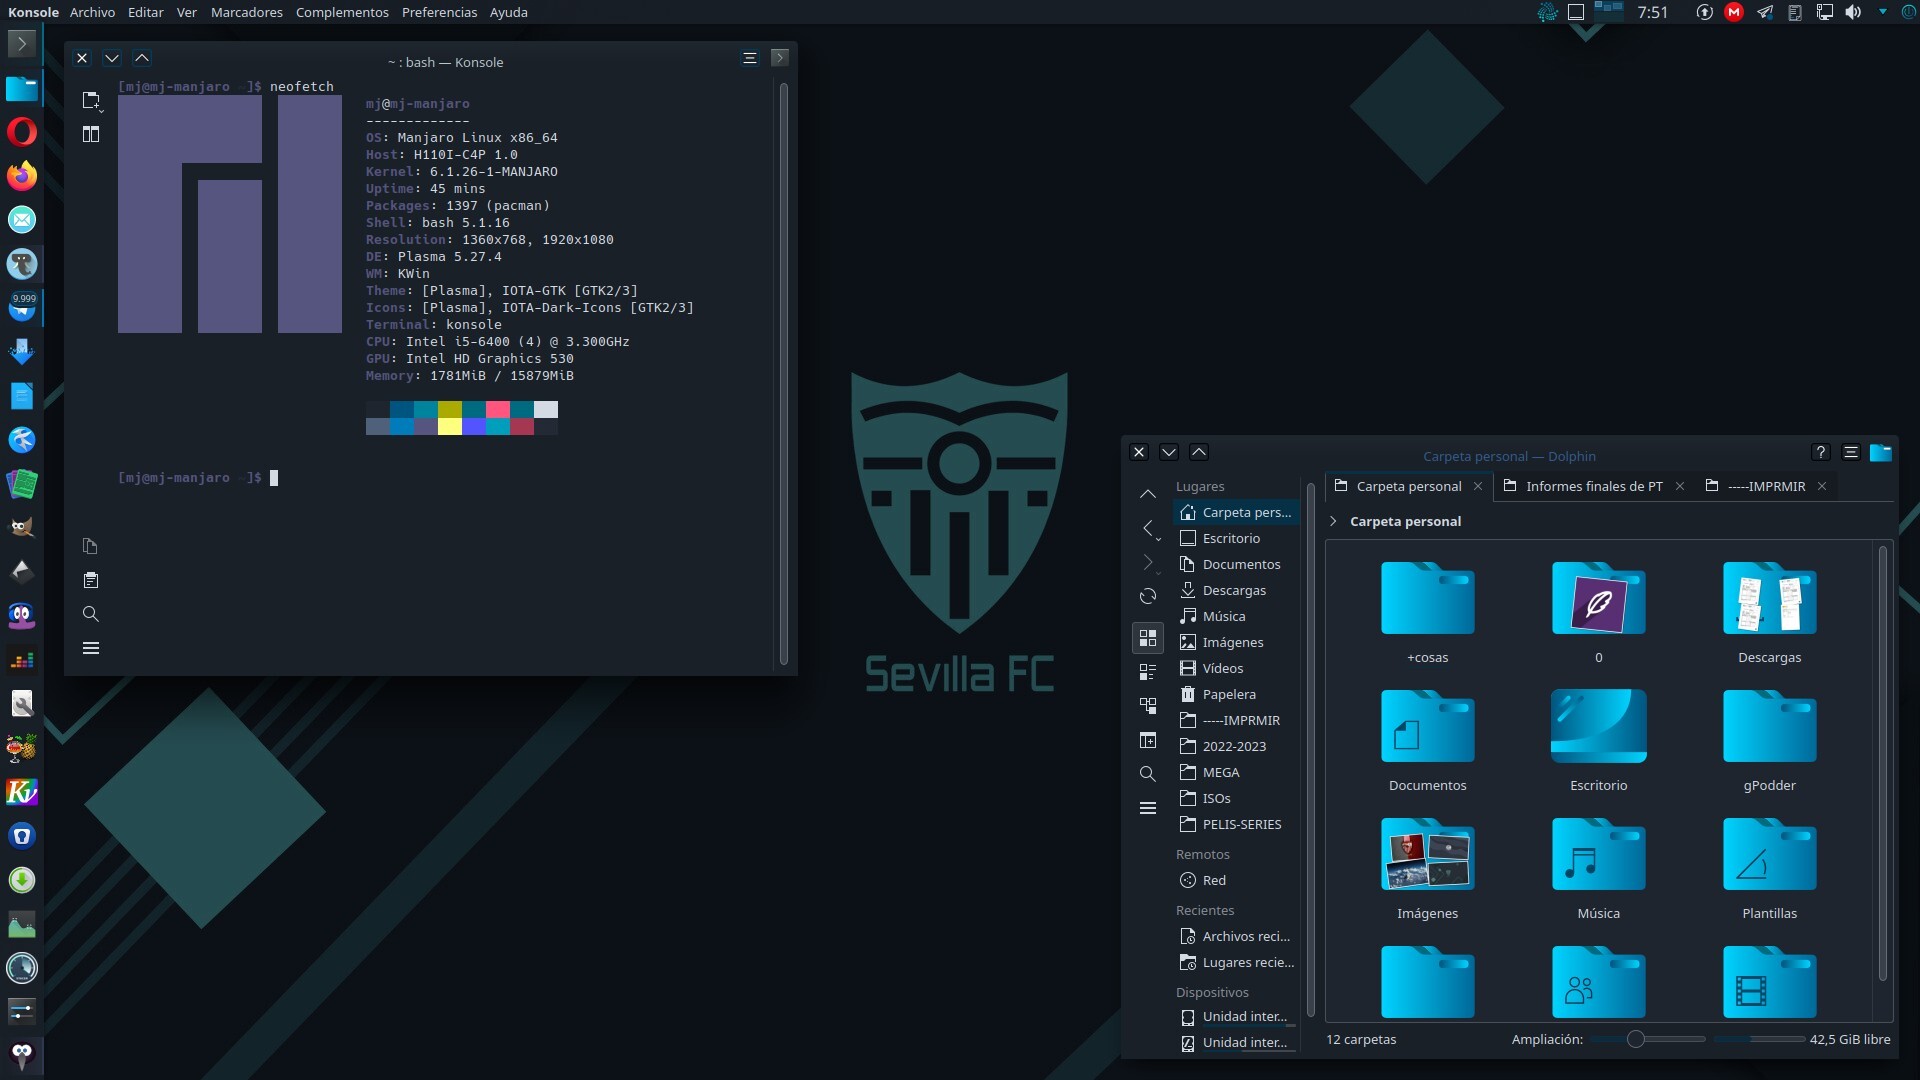Select MEGA in Places panel

[1236, 772]
